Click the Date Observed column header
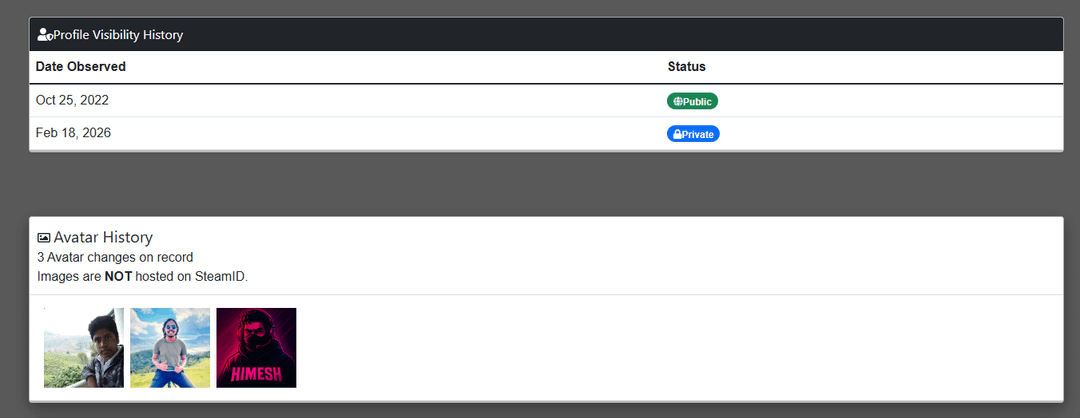The height and width of the screenshot is (418, 1080). [81, 67]
